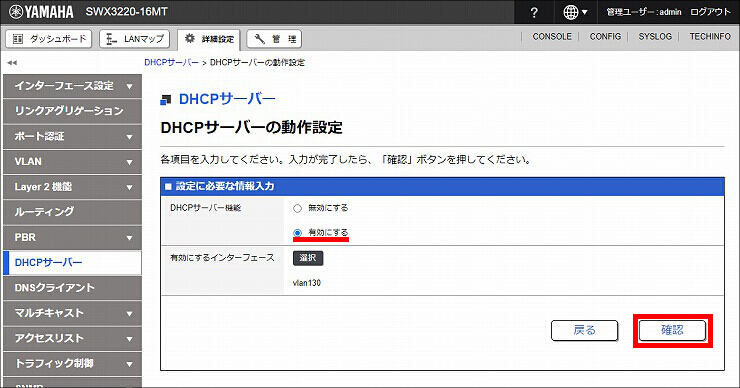740x388 pixels.
Task: Select 有効にする radio button
Action: [297, 233]
